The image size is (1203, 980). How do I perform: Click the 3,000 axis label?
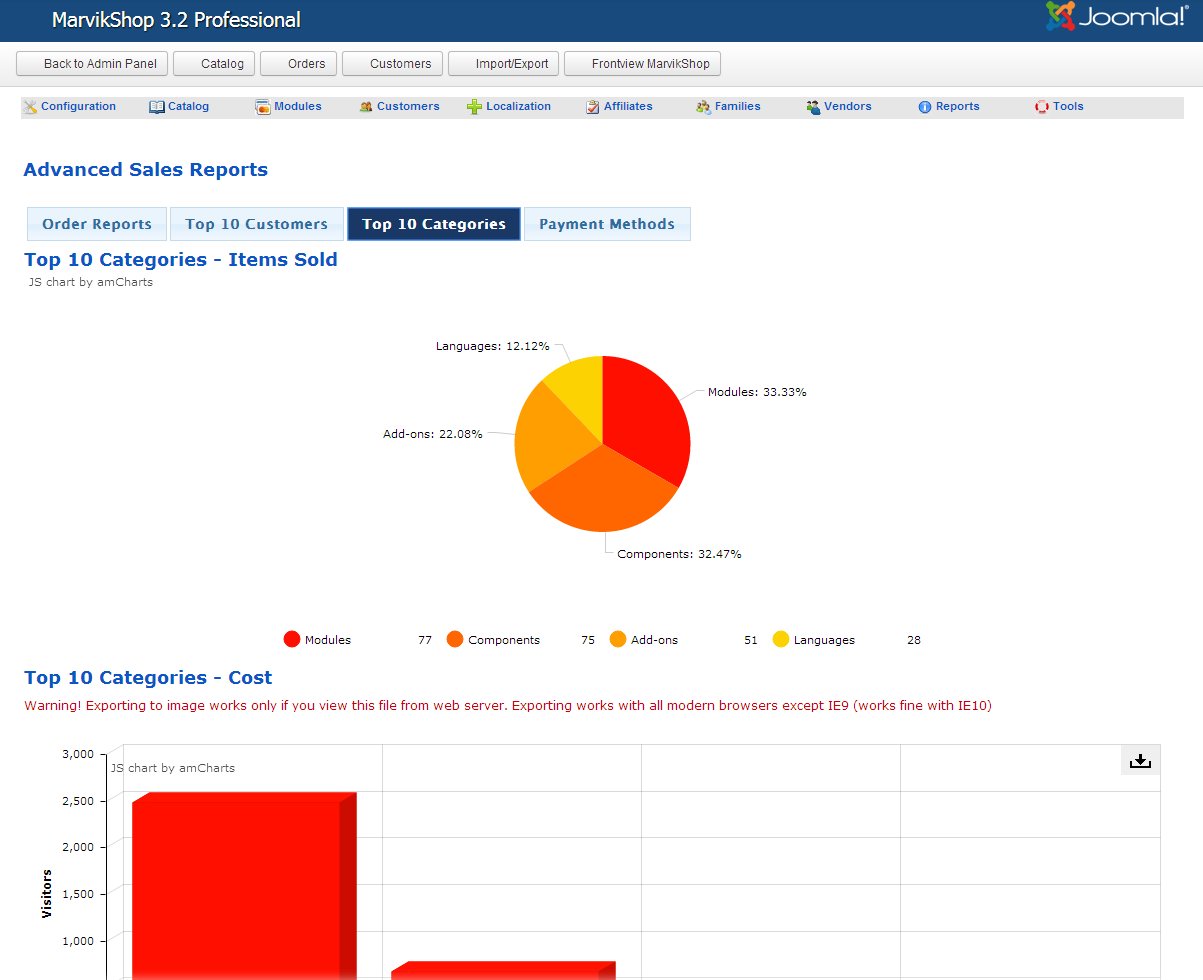coord(77,754)
